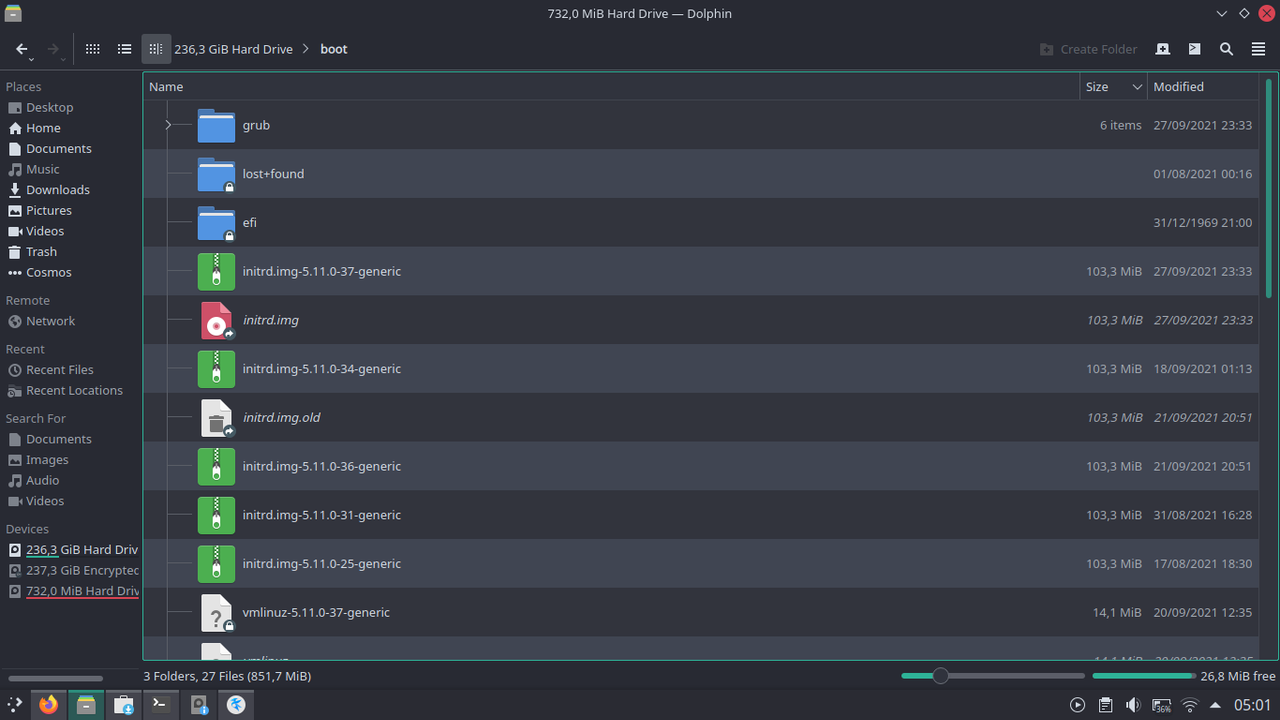Viewport: 1280px width, 720px height.
Task: Select the 732,0 MiB Hard Drive device
Action: coord(80,591)
